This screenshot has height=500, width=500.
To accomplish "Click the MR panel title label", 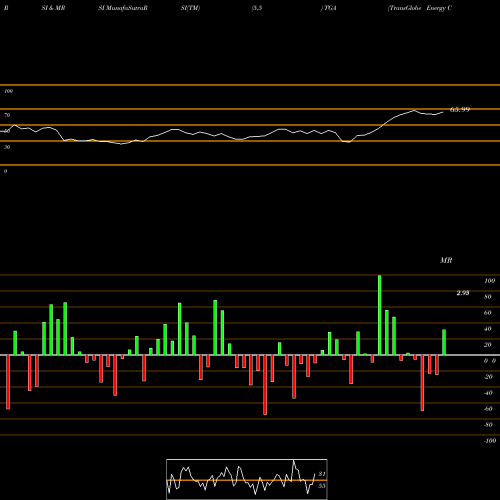I will pyautogui.click(x=446, y=260).
